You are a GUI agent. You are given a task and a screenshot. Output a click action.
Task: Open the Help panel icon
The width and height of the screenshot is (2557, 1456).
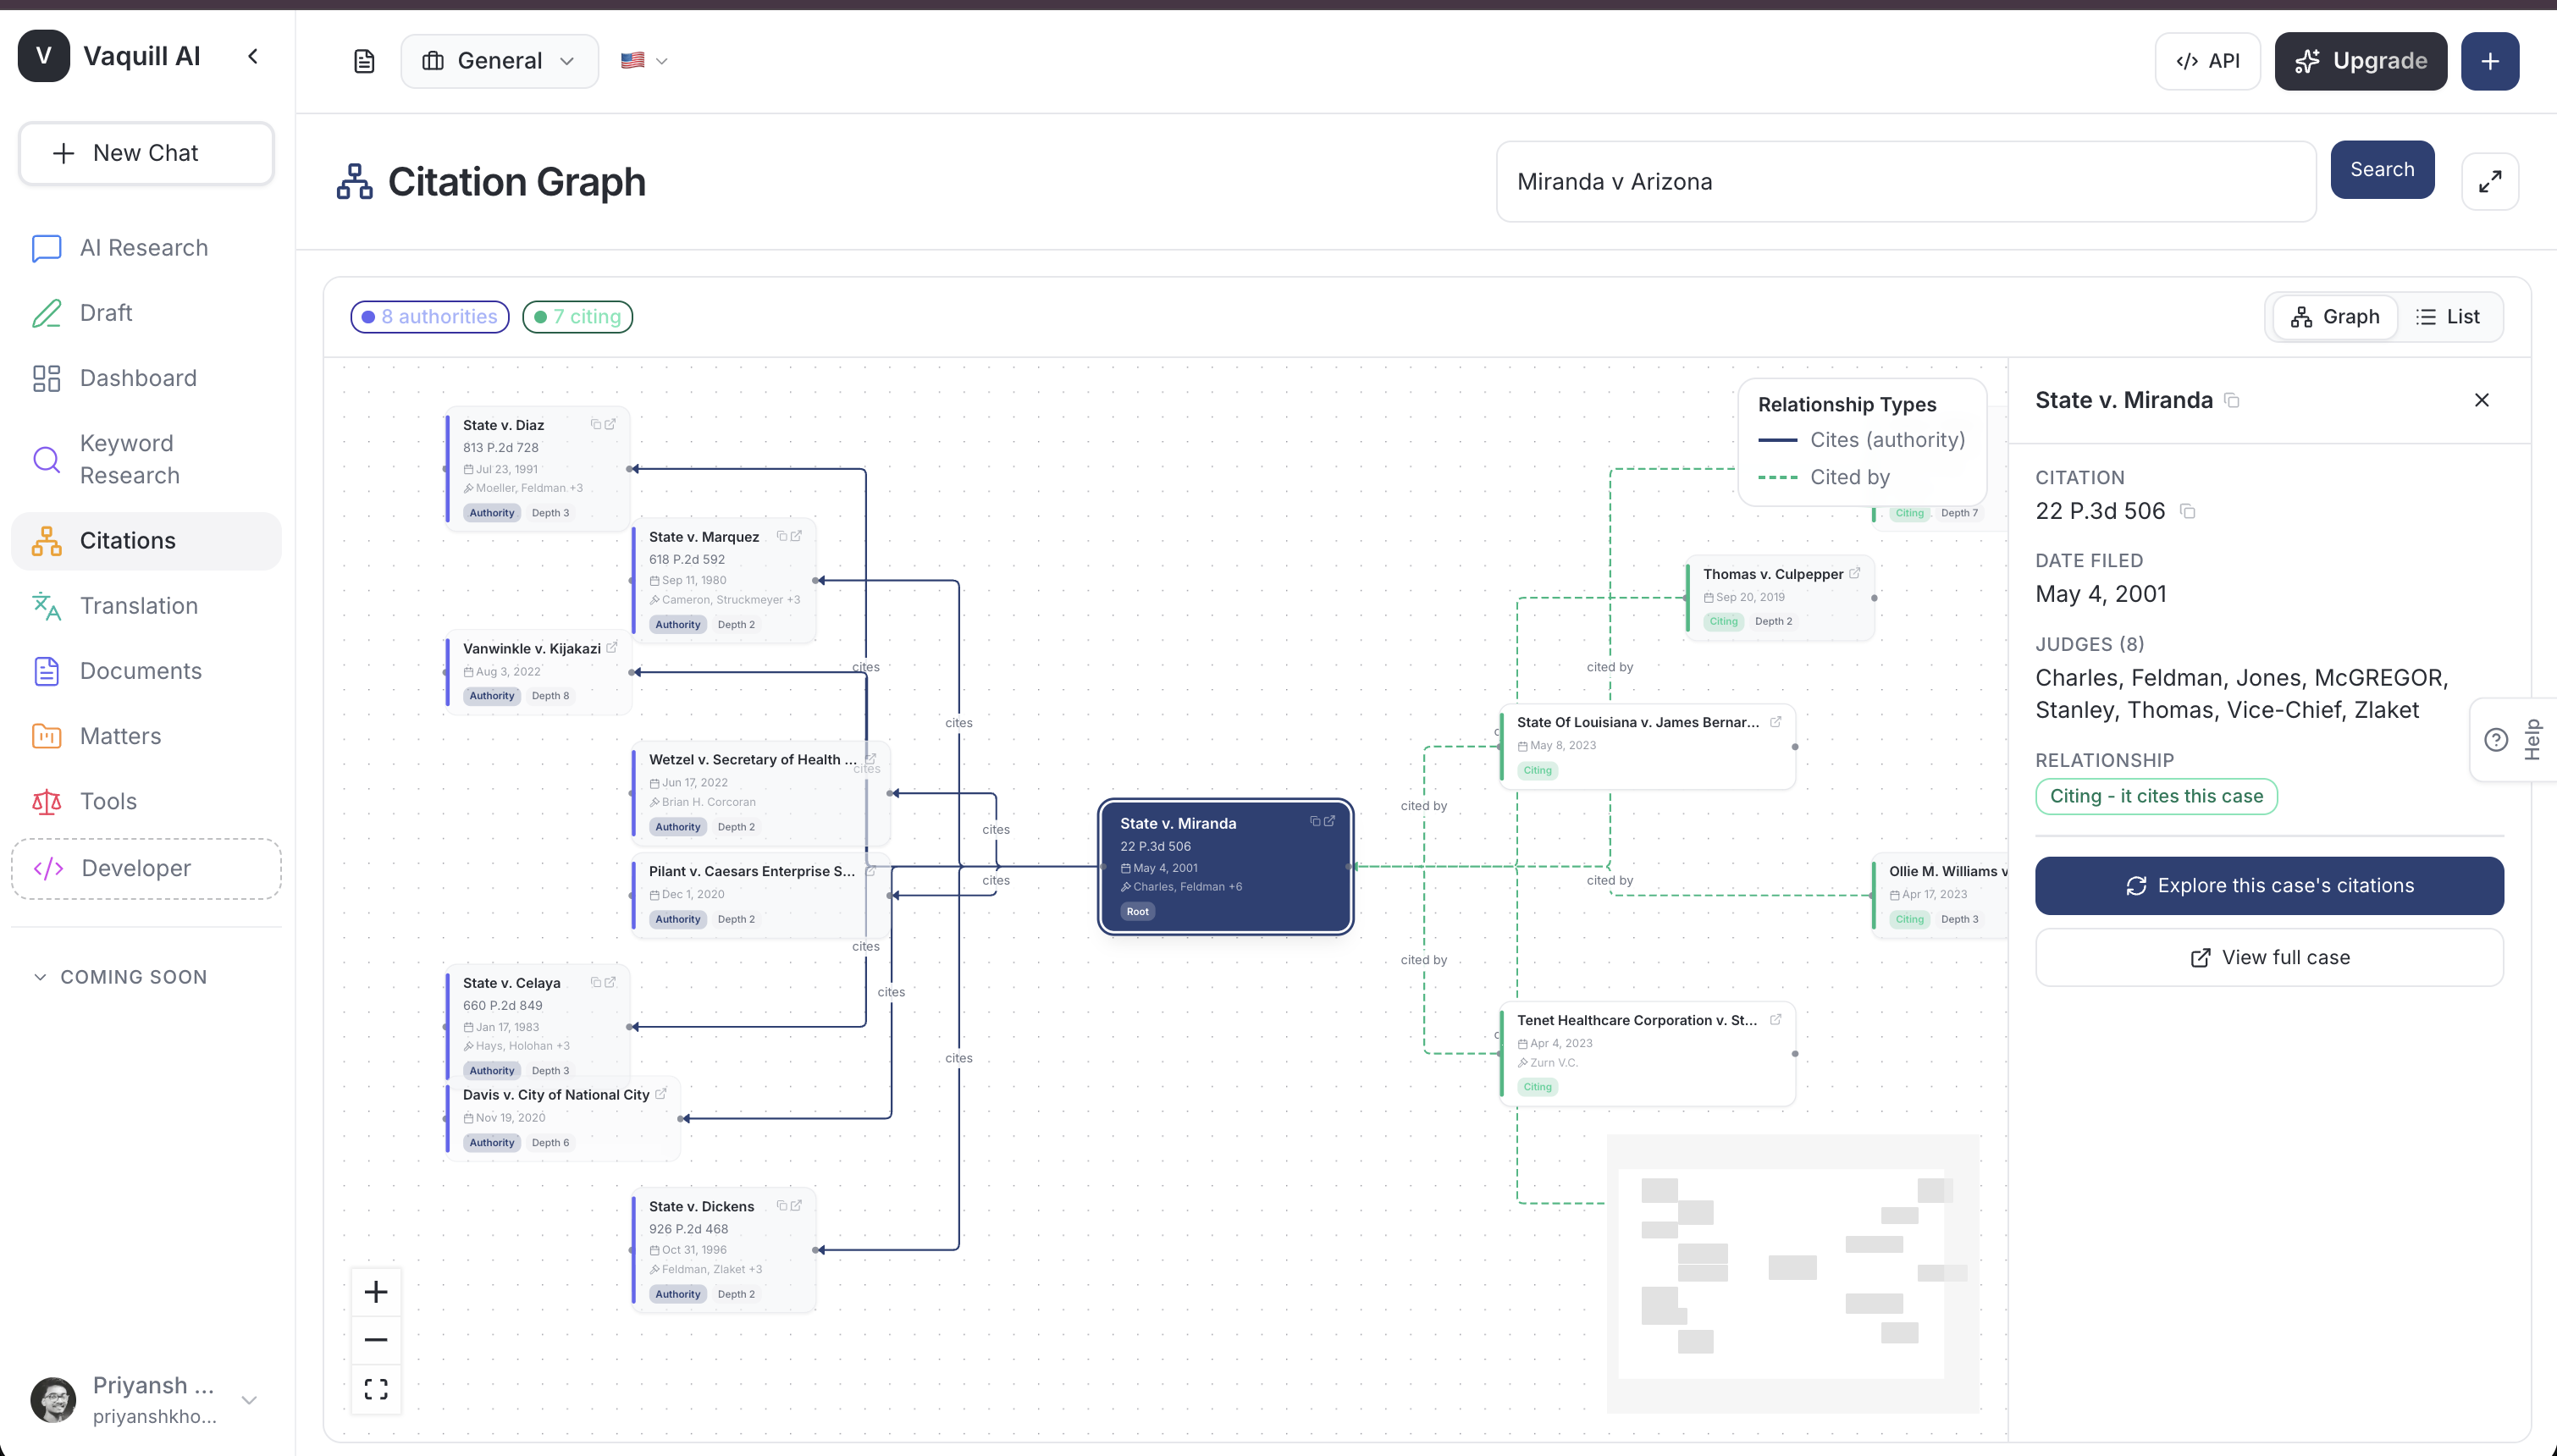[2496, 740]
